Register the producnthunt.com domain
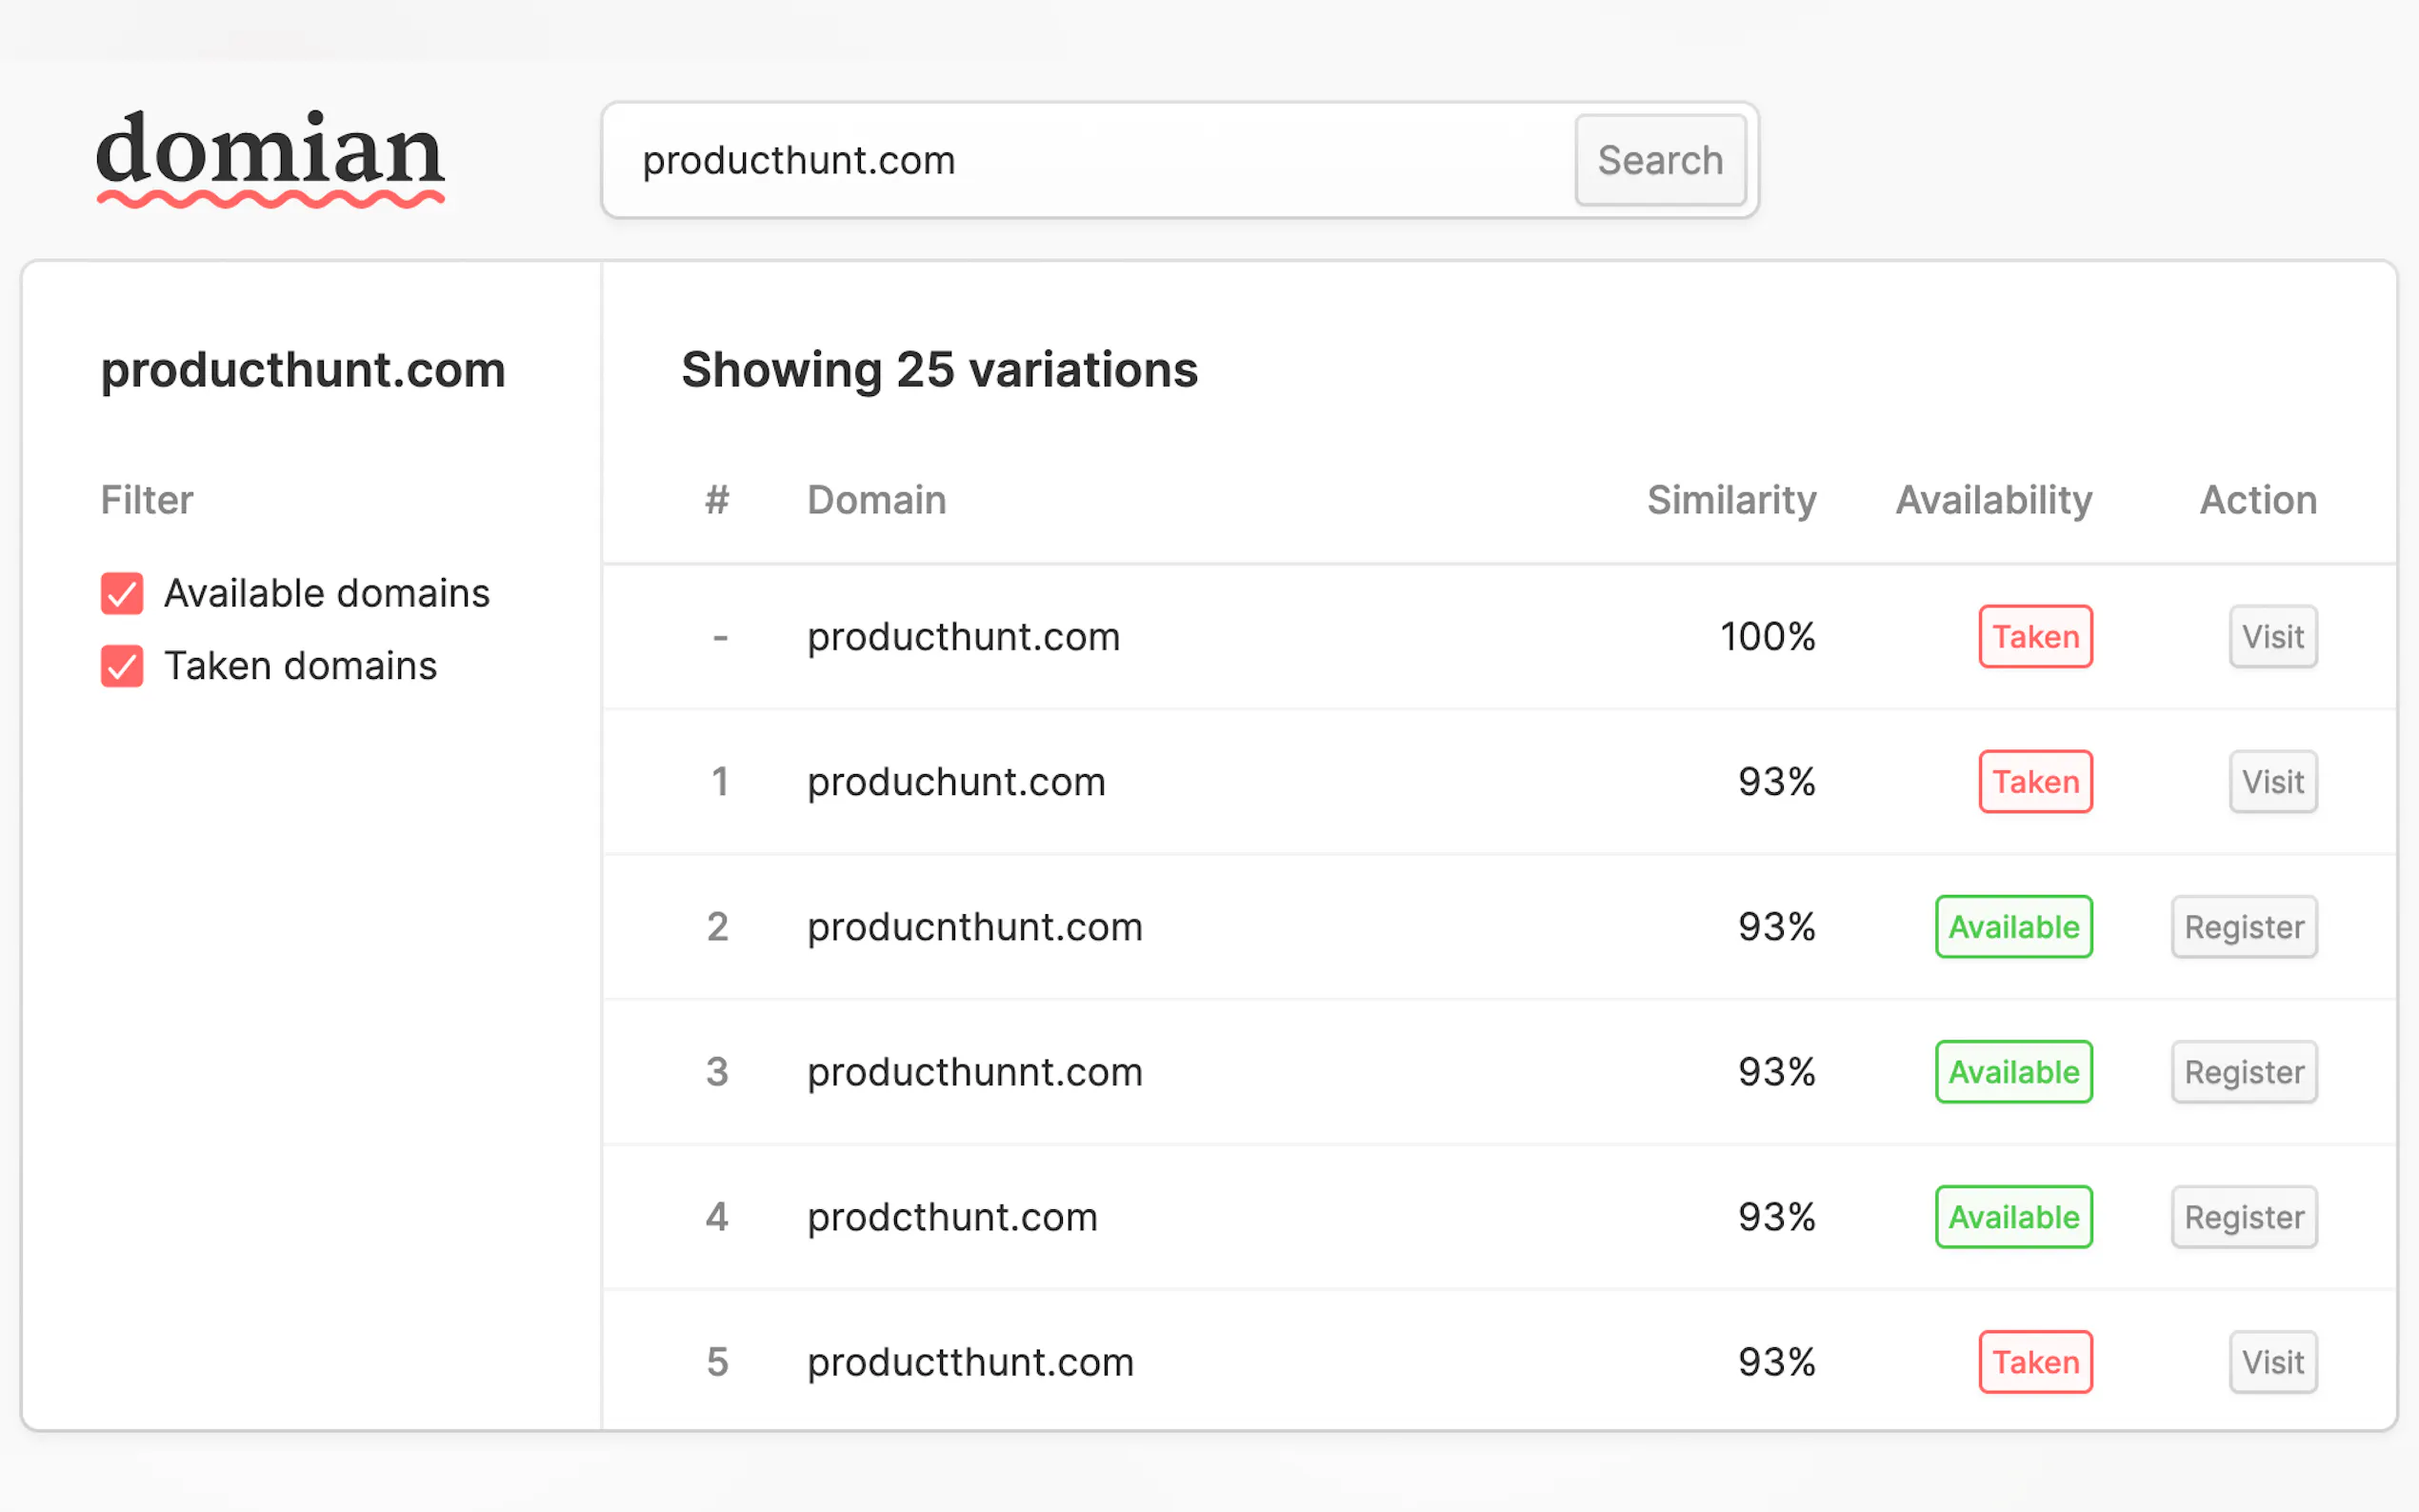 tap(2243, 926)
